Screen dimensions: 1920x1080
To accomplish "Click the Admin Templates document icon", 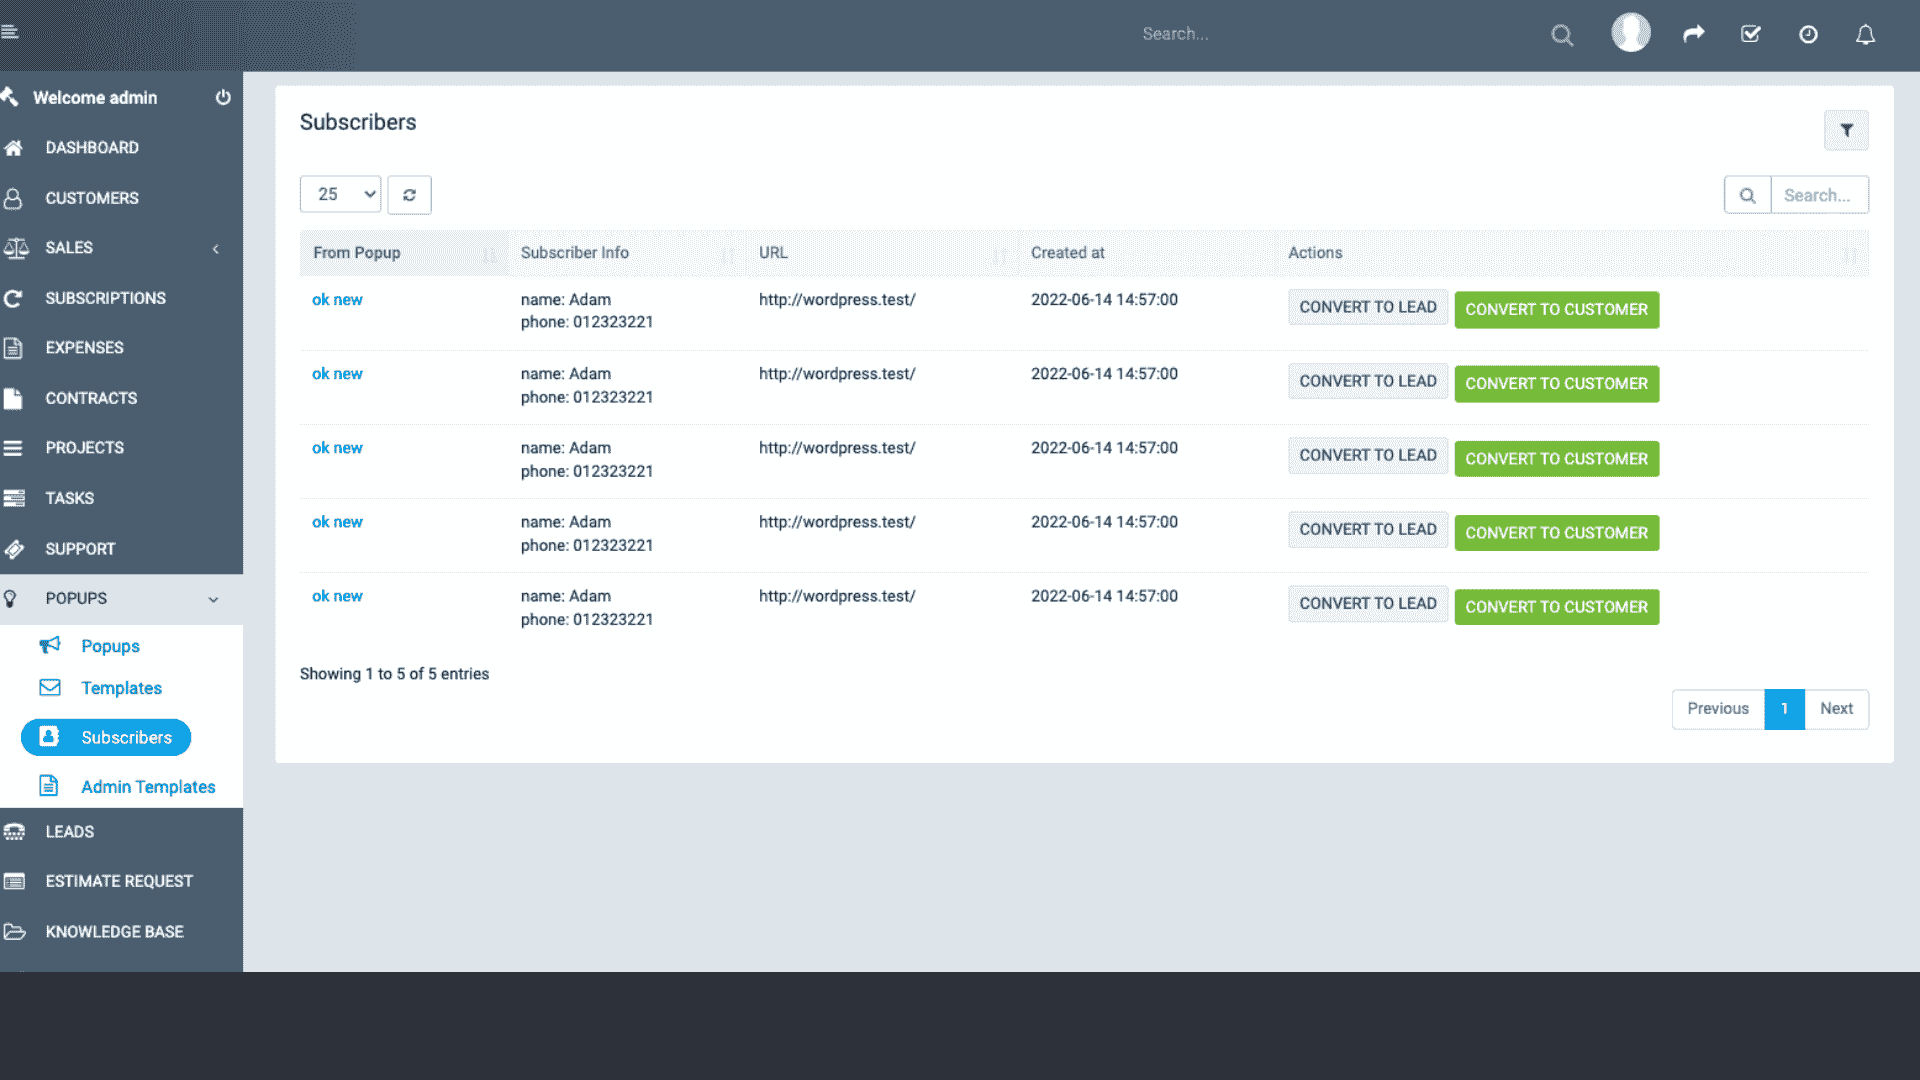I will tap(49, 787).
